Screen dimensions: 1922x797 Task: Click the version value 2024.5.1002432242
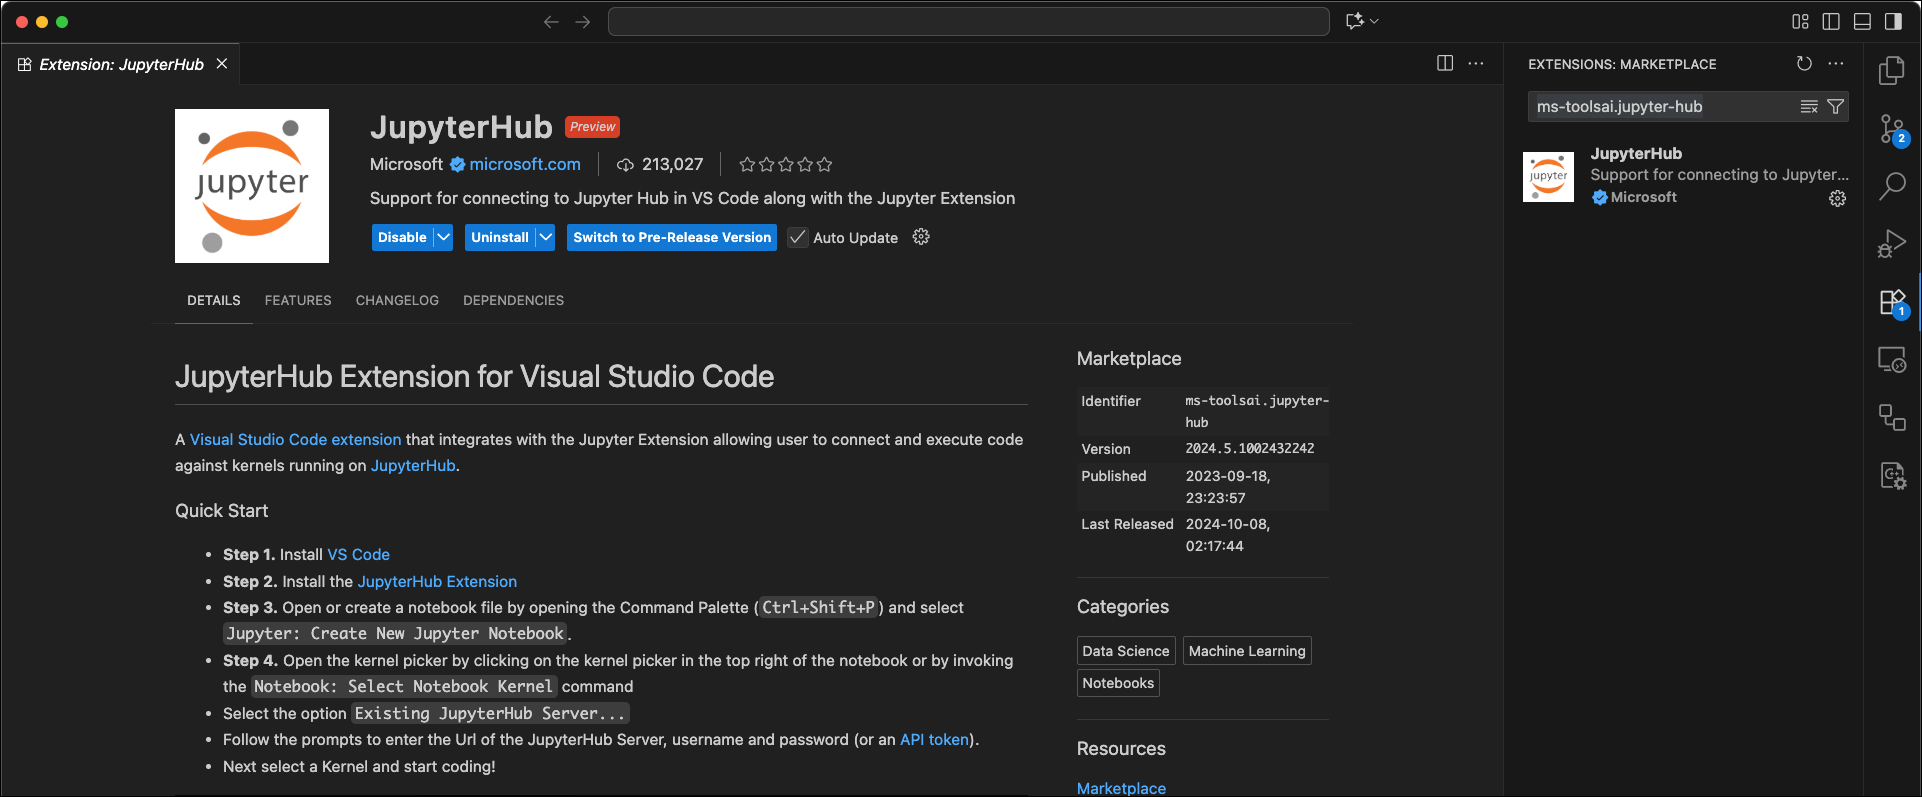pos(1250,449)
